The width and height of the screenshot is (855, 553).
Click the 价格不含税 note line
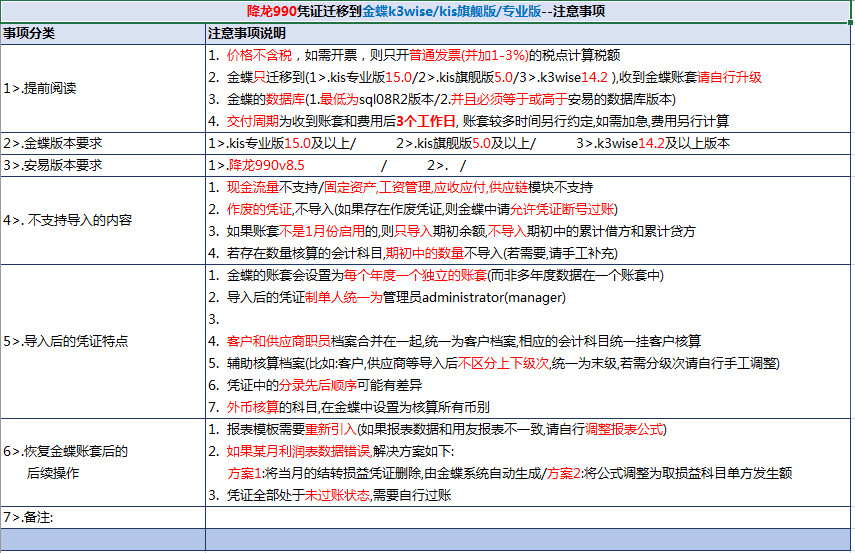pos(420,55)
